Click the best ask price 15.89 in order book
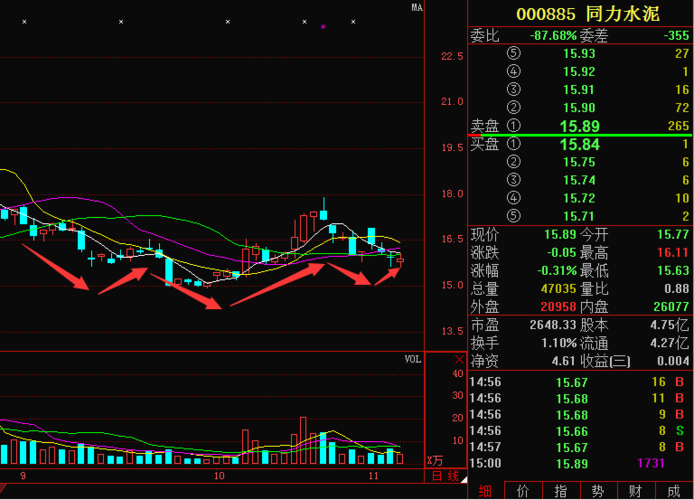This screenshot has height=500, width=694. coord(579,126)
